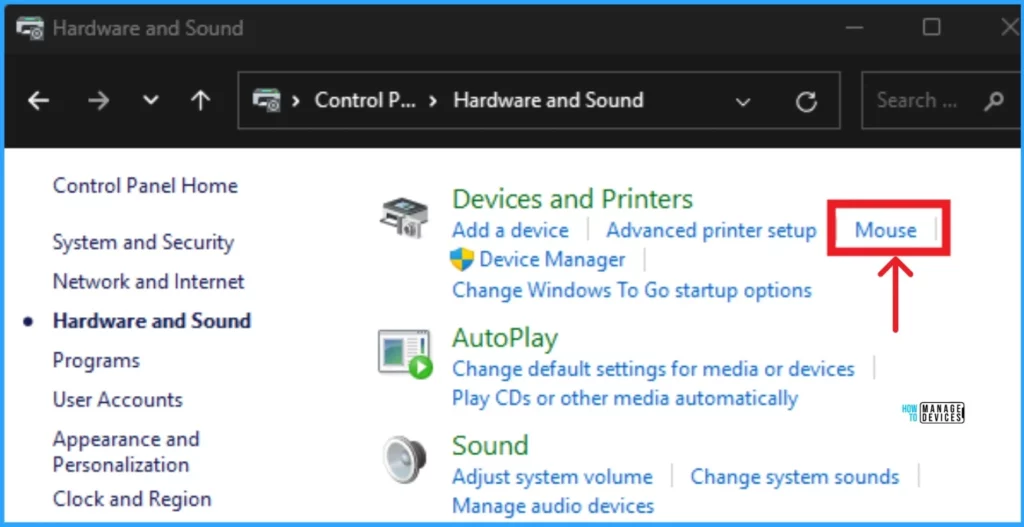Open Network and Internet category
1024x527 pixels.
148,281
